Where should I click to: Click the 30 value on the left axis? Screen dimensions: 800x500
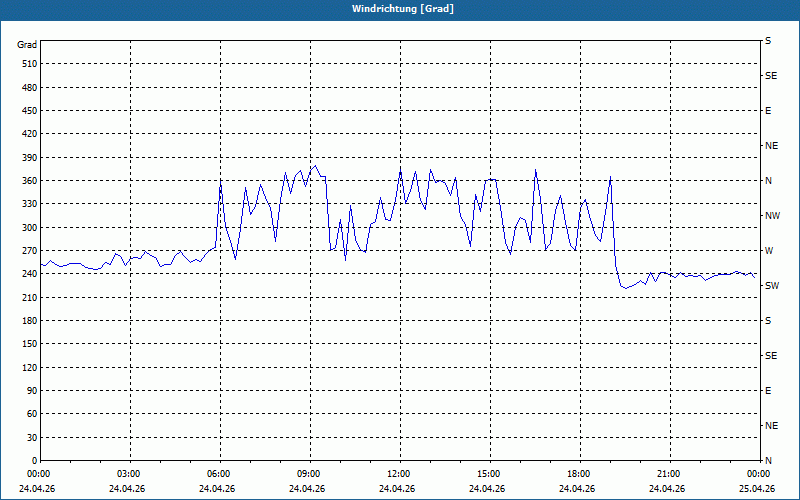32,438
